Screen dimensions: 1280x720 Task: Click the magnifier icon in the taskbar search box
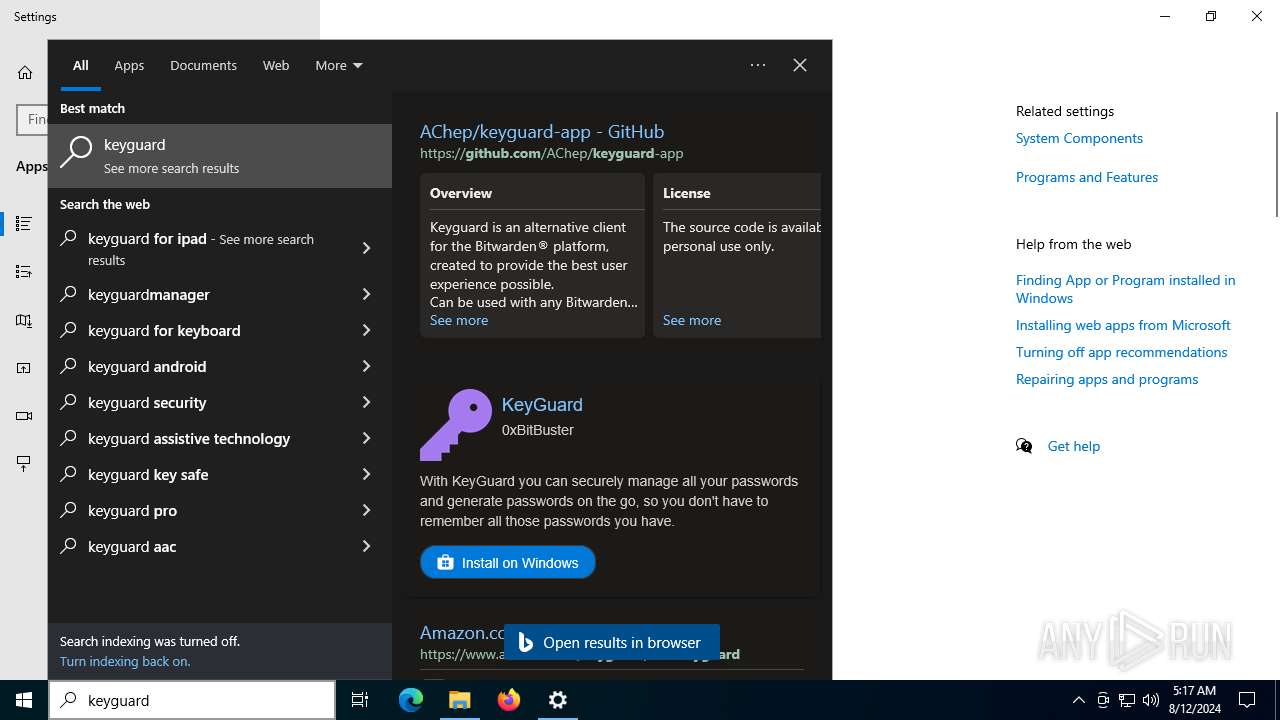[69, 700]
